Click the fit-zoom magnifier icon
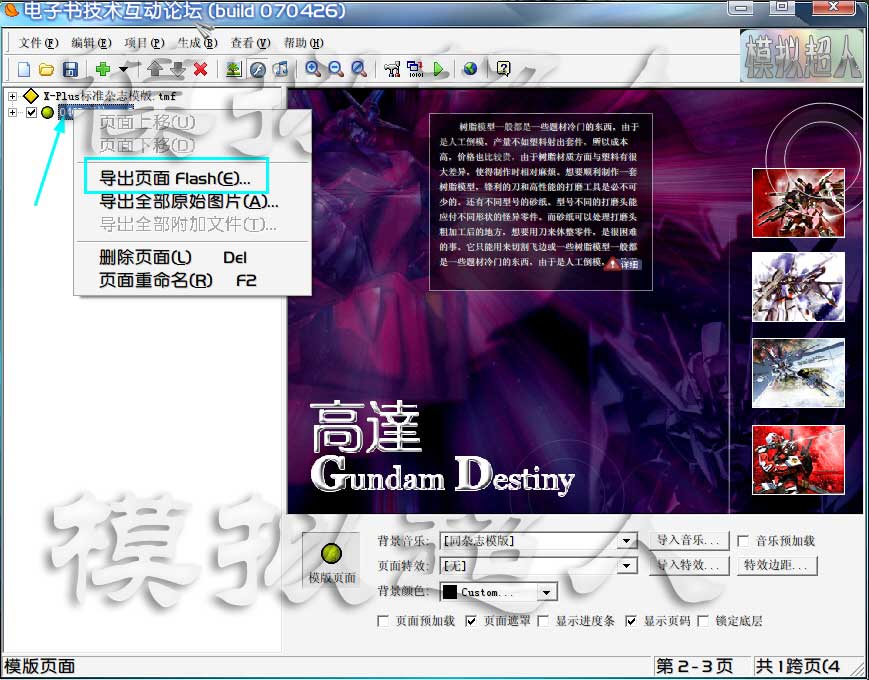The height and width of the screenshot is (680, 869). (359, 69)
